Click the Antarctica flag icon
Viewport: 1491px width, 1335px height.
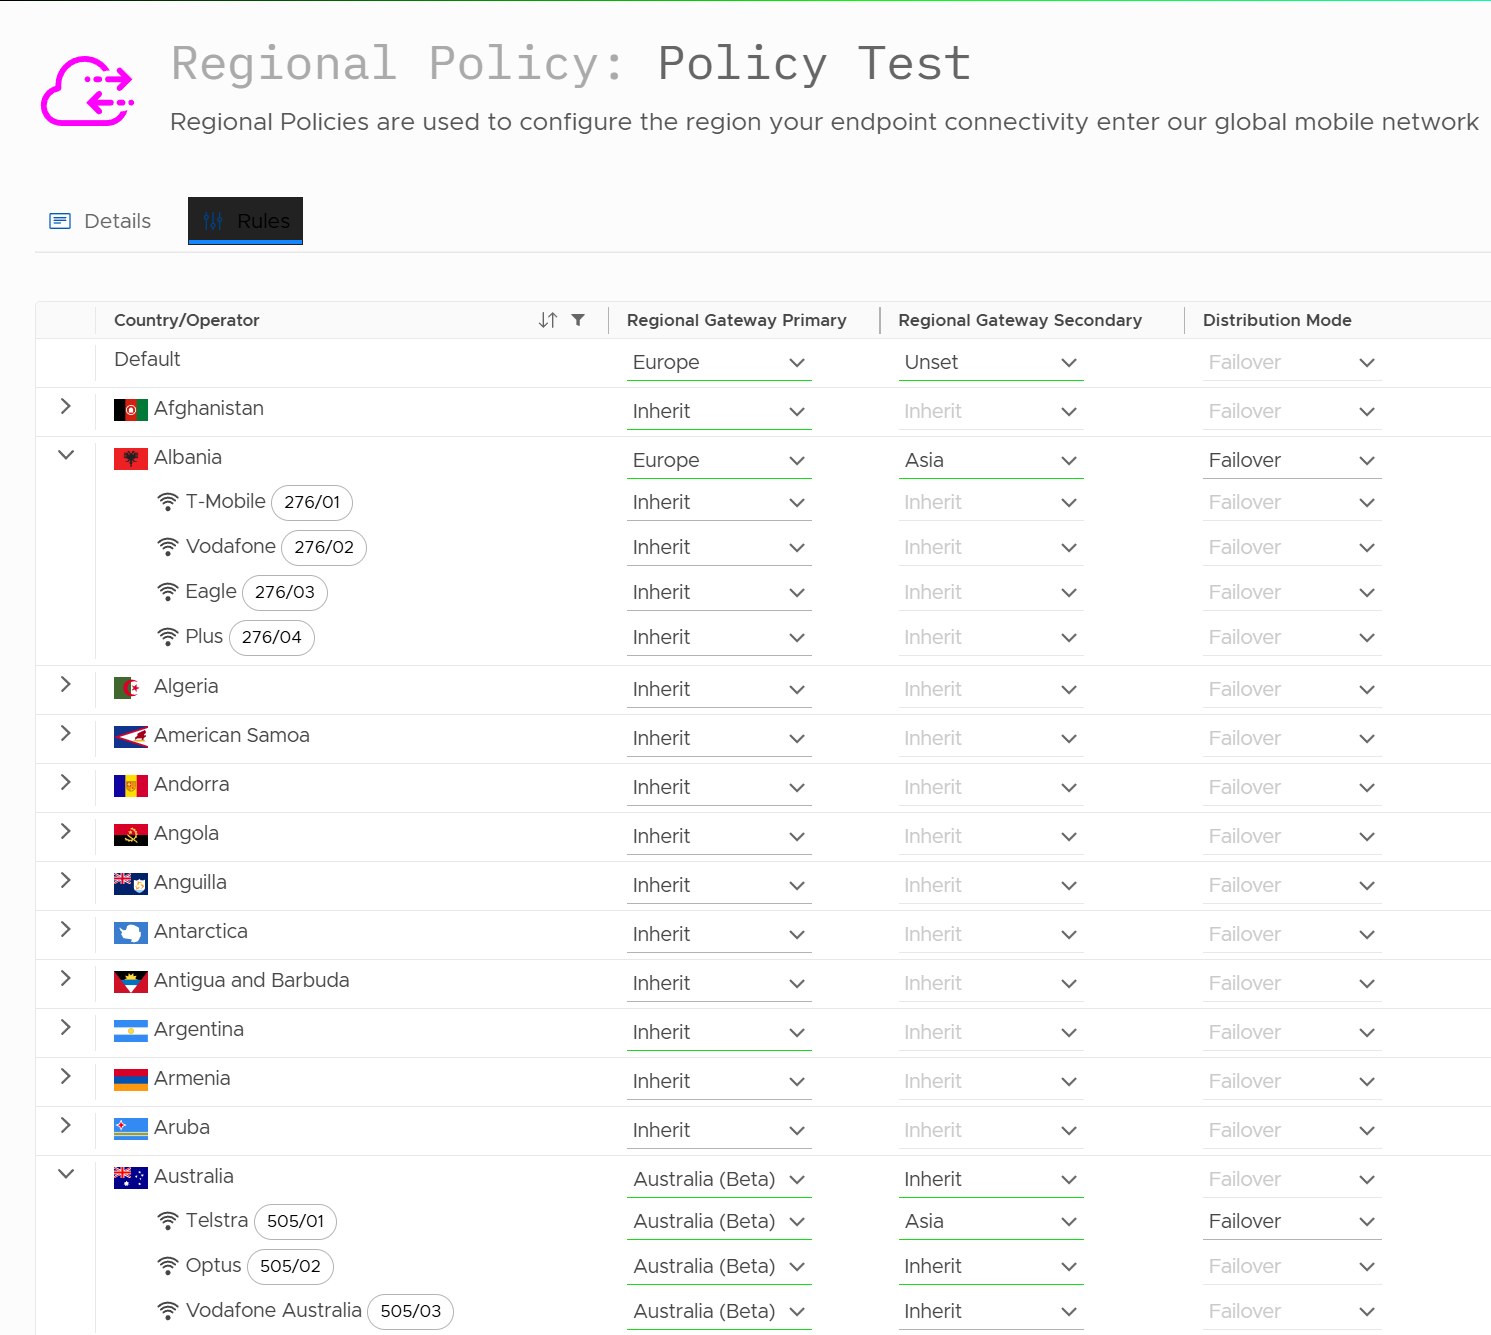(131, 932)
